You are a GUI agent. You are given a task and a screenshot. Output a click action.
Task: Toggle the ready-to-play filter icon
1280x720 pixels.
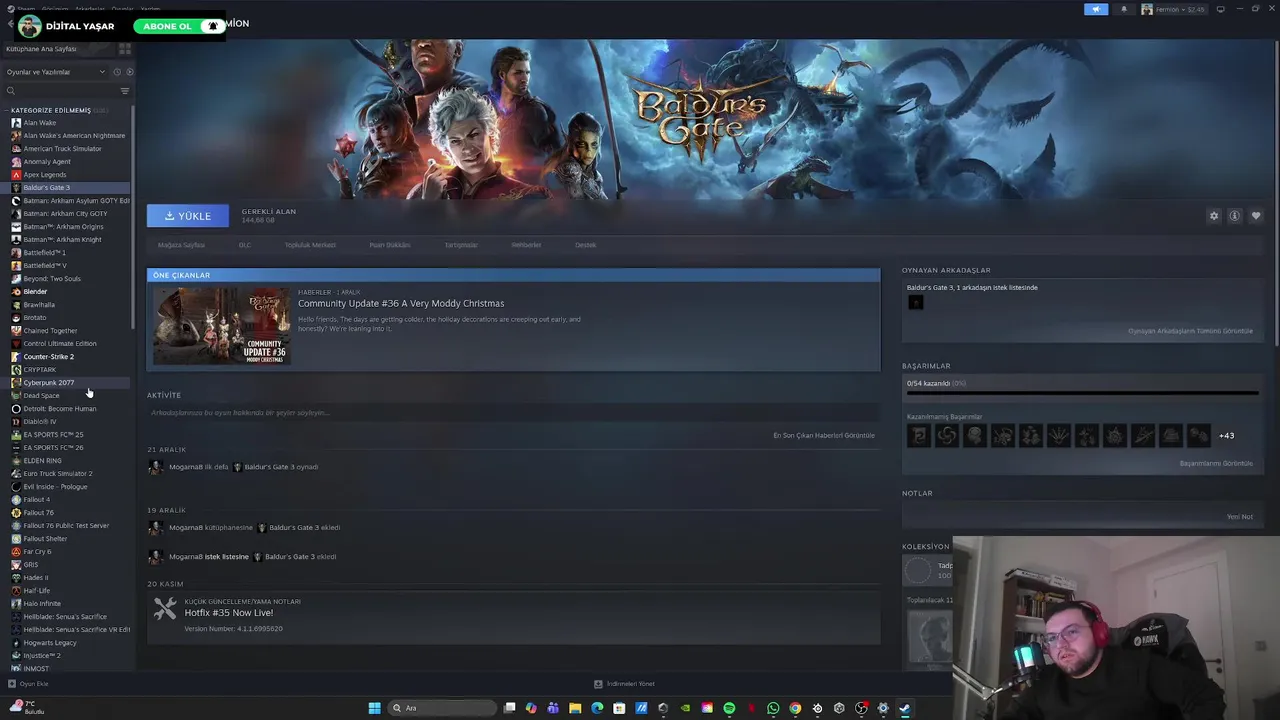click(129, 72)
